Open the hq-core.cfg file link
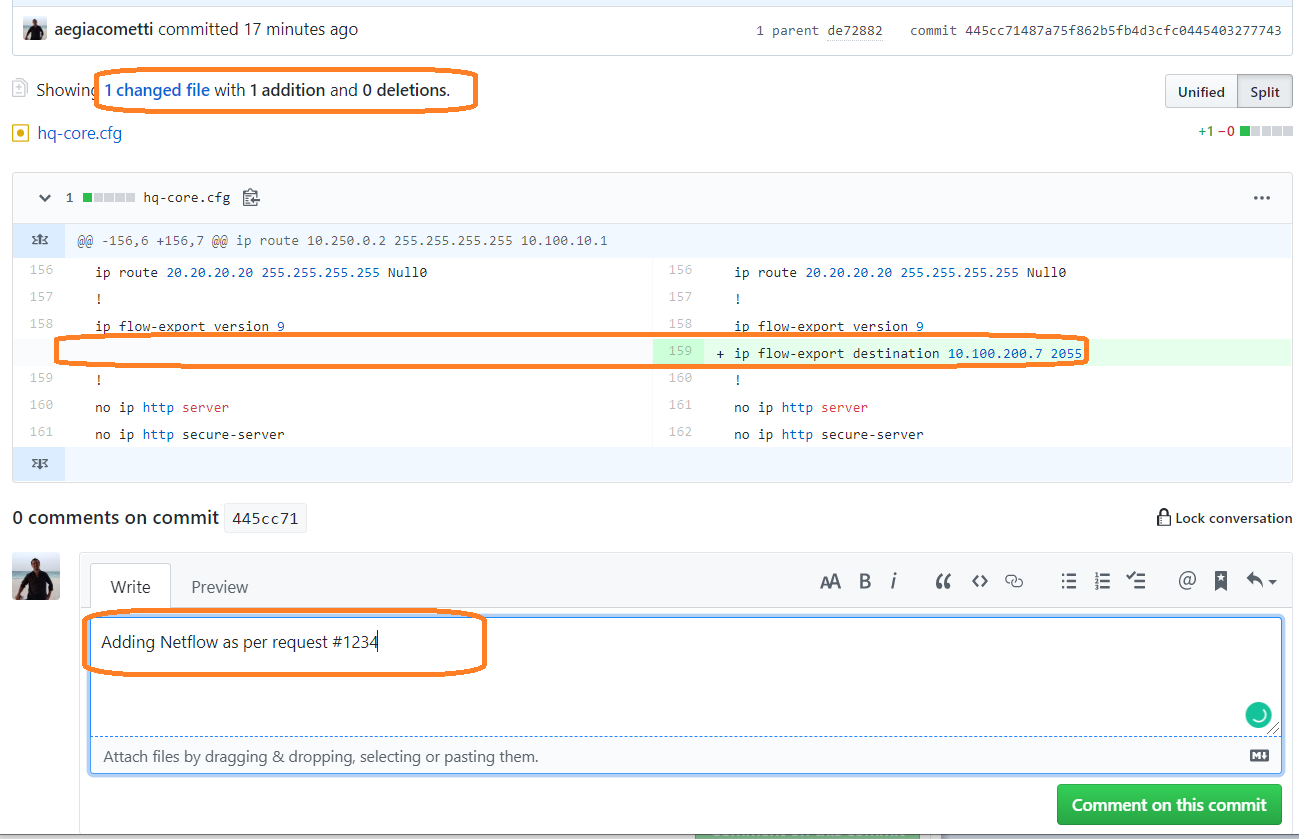Screen dimensions: 1299x839 pos(80,132)
